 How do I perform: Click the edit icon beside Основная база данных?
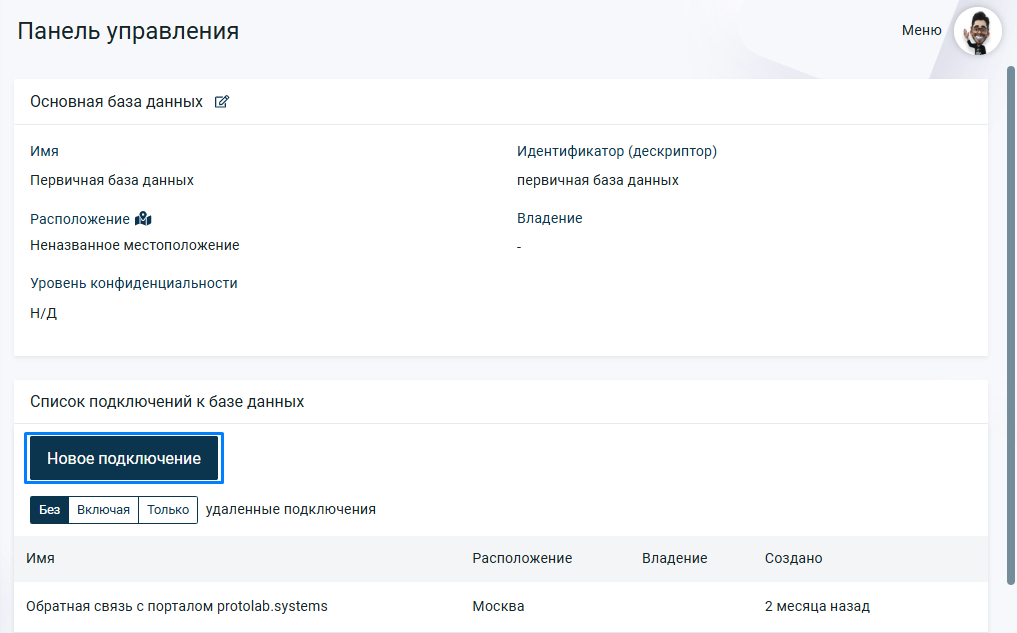[x=222, y=102]
